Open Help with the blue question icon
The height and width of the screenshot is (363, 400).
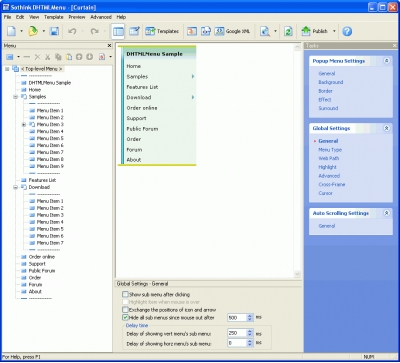click(x=347, y=31)
